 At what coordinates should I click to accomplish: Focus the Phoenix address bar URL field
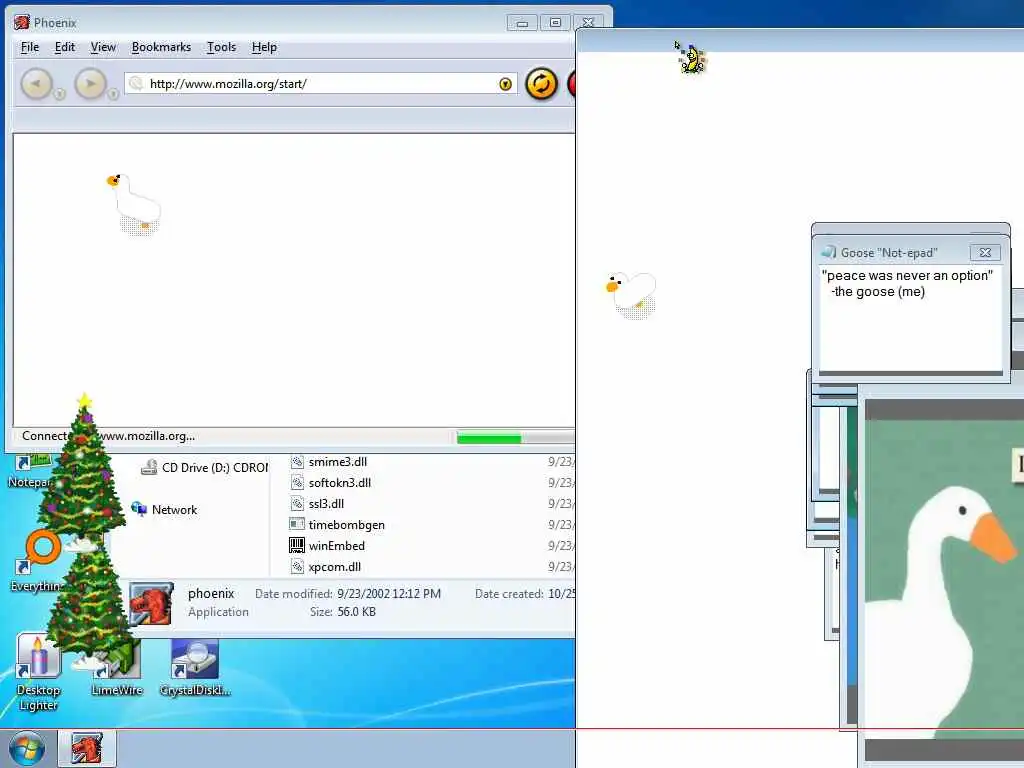321,84
